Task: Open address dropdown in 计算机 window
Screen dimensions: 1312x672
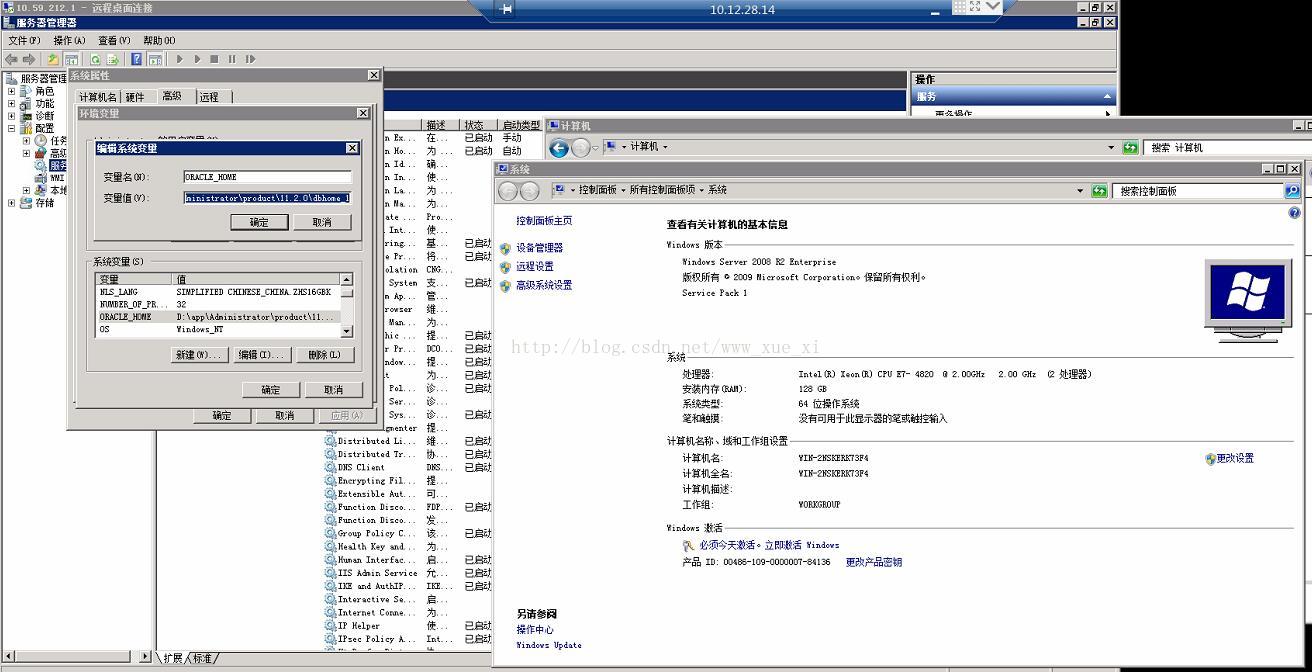Action: [x=1111, y=147]
